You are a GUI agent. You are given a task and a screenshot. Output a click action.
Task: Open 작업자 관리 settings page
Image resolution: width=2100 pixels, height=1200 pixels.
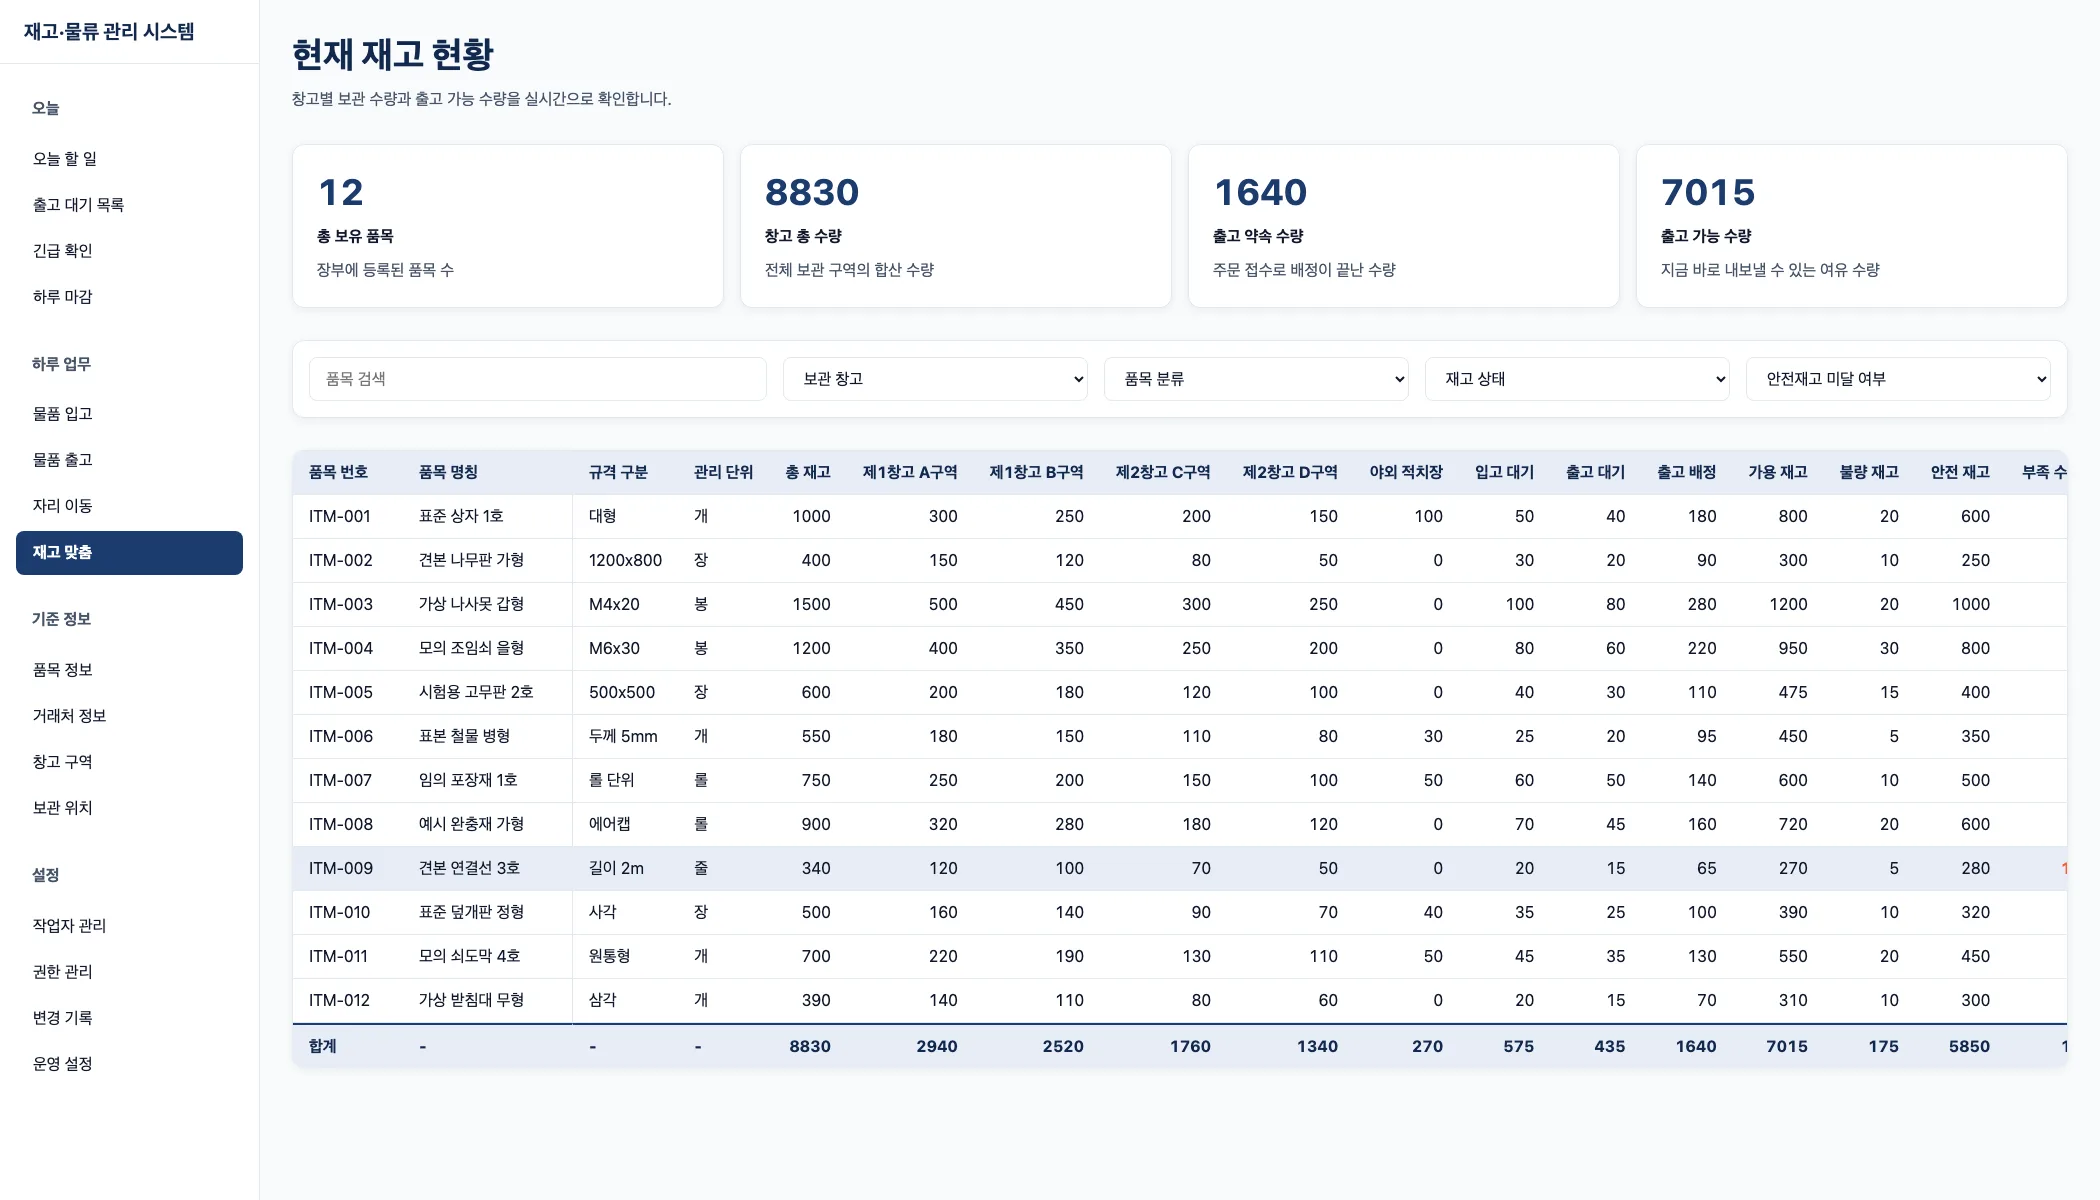tap(129, 926)
